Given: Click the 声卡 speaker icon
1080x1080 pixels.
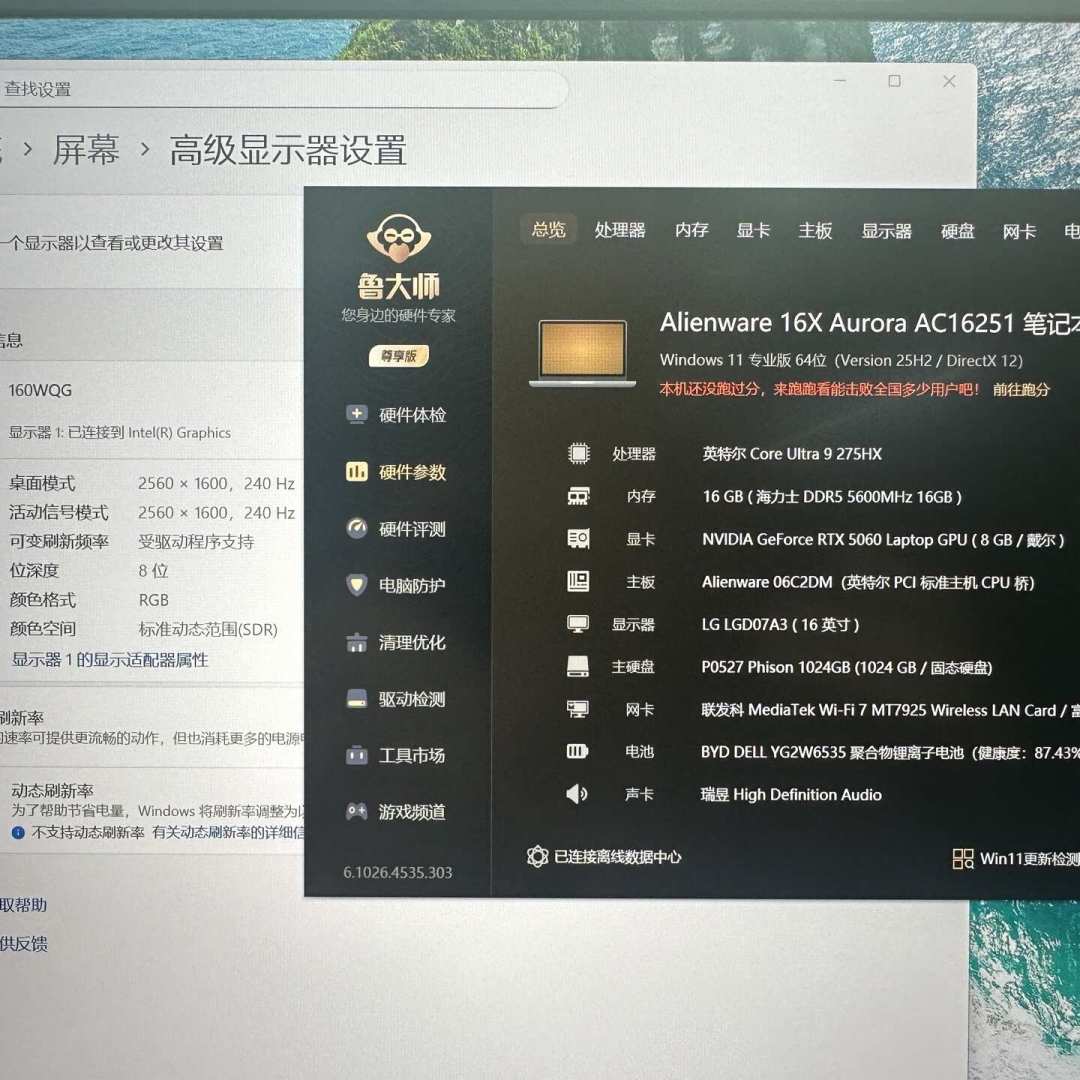Looking at the screenshot, I should [577, 794].
